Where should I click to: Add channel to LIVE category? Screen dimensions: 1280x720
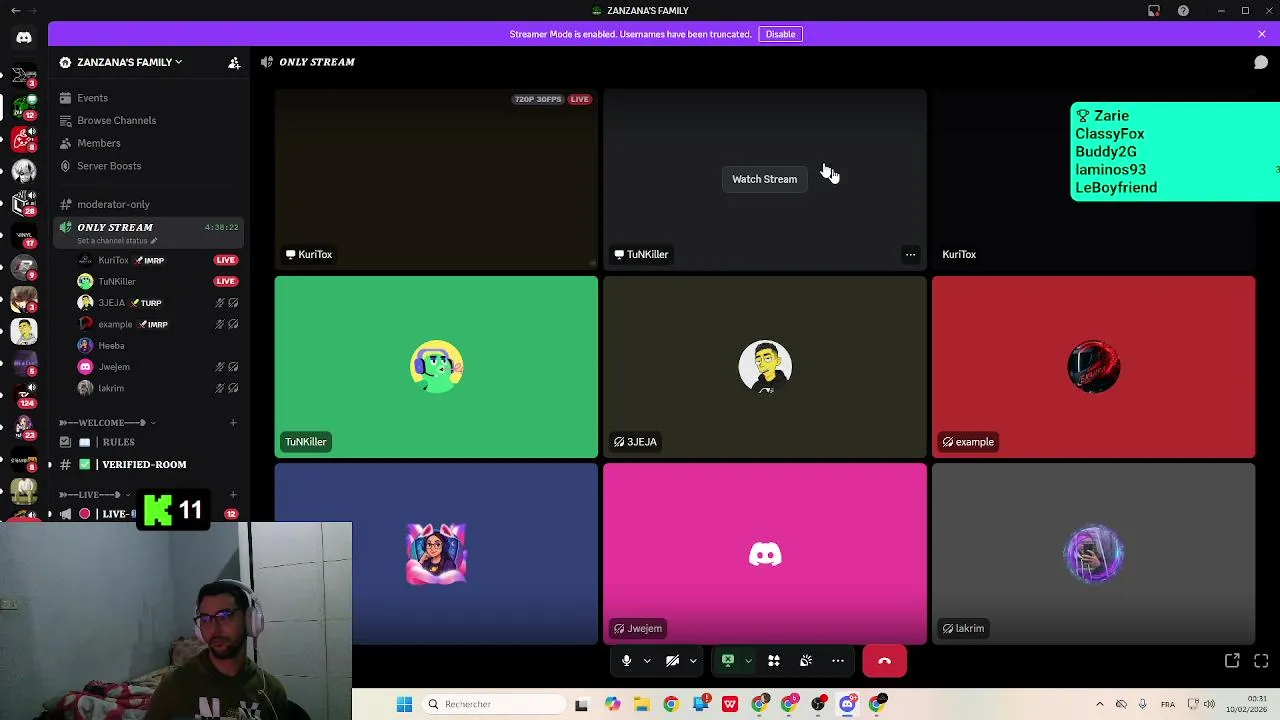(233, 494)
